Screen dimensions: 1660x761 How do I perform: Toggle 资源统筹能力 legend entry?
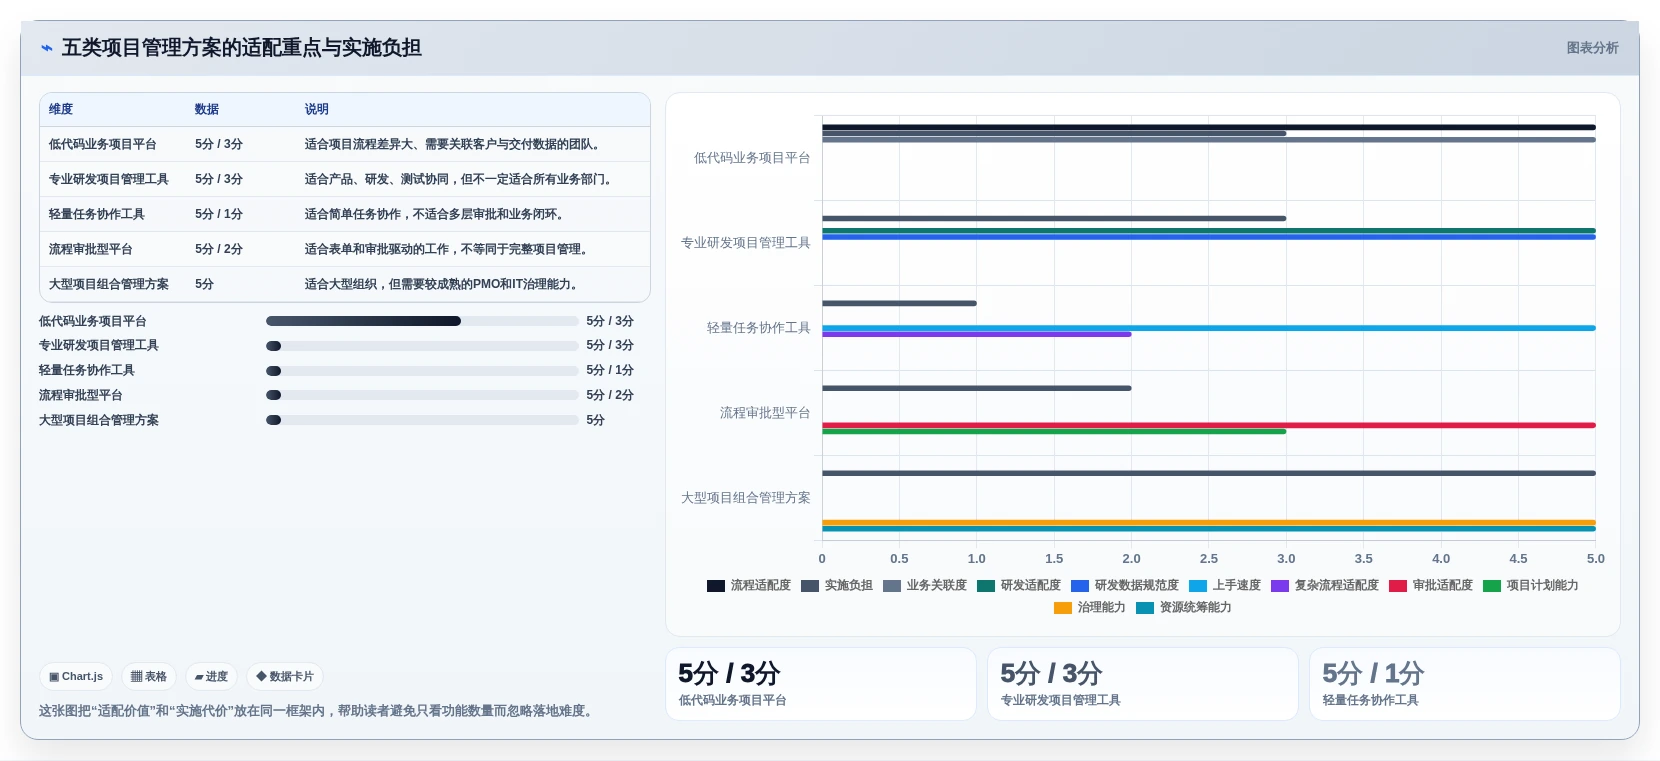tap(1184, 608)
